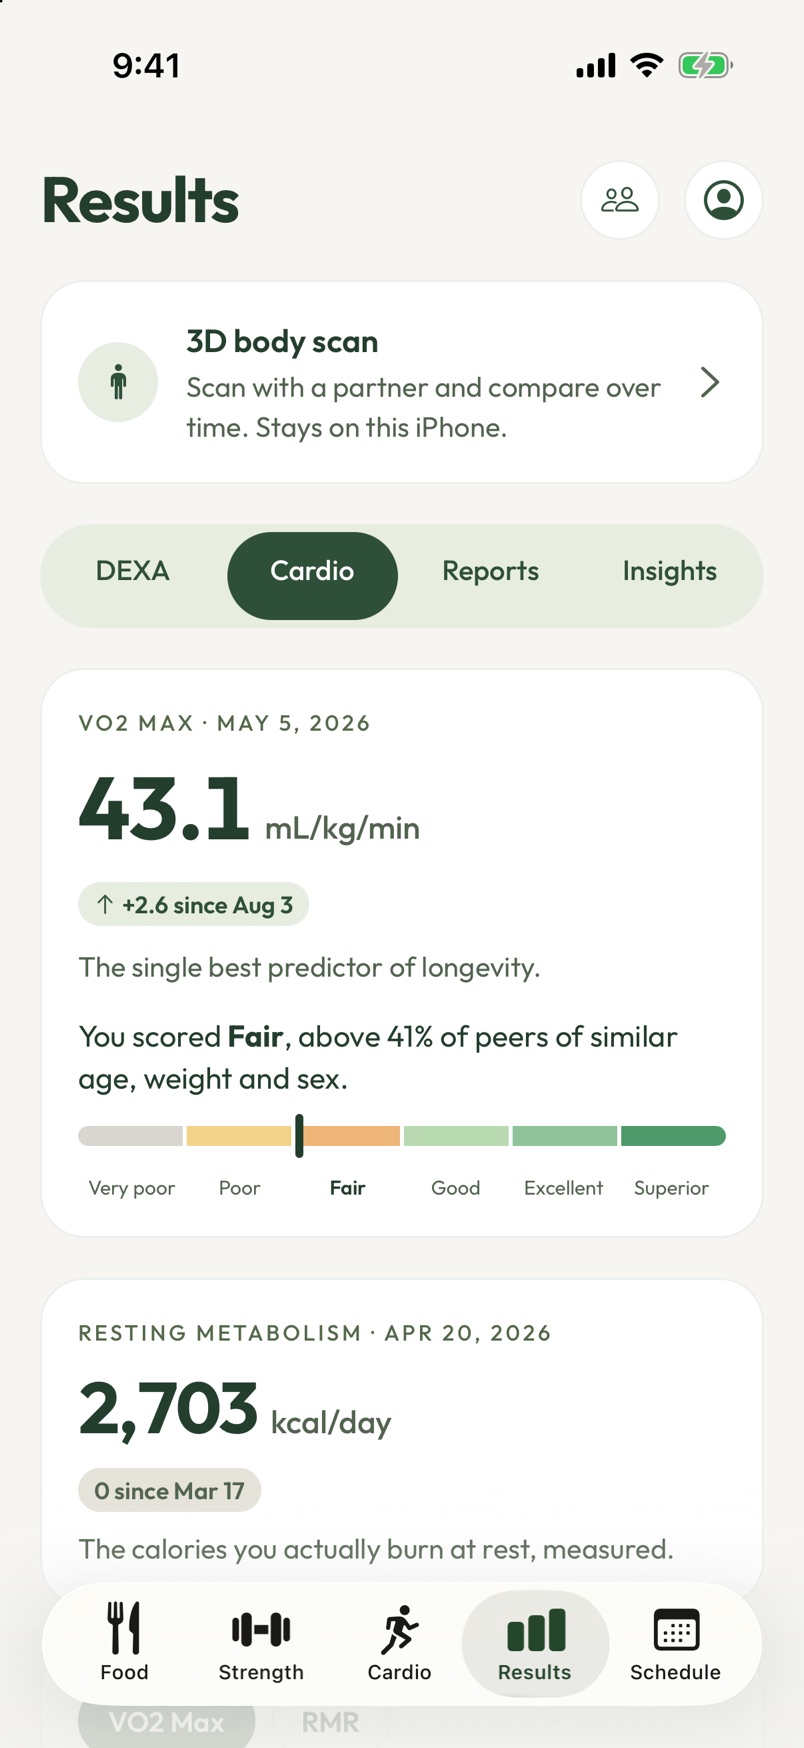
Task: Open the profile account icon
Action: coord(724,200)
